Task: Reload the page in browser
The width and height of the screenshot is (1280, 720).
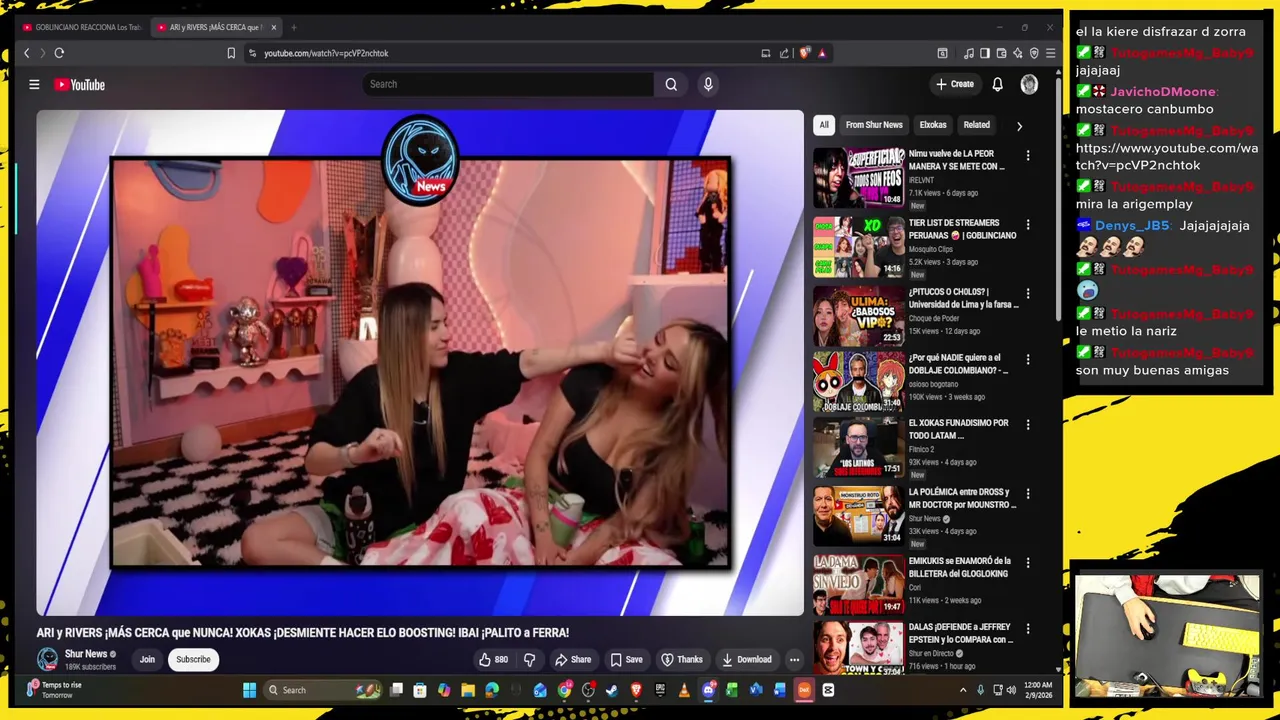Action: 59,53
